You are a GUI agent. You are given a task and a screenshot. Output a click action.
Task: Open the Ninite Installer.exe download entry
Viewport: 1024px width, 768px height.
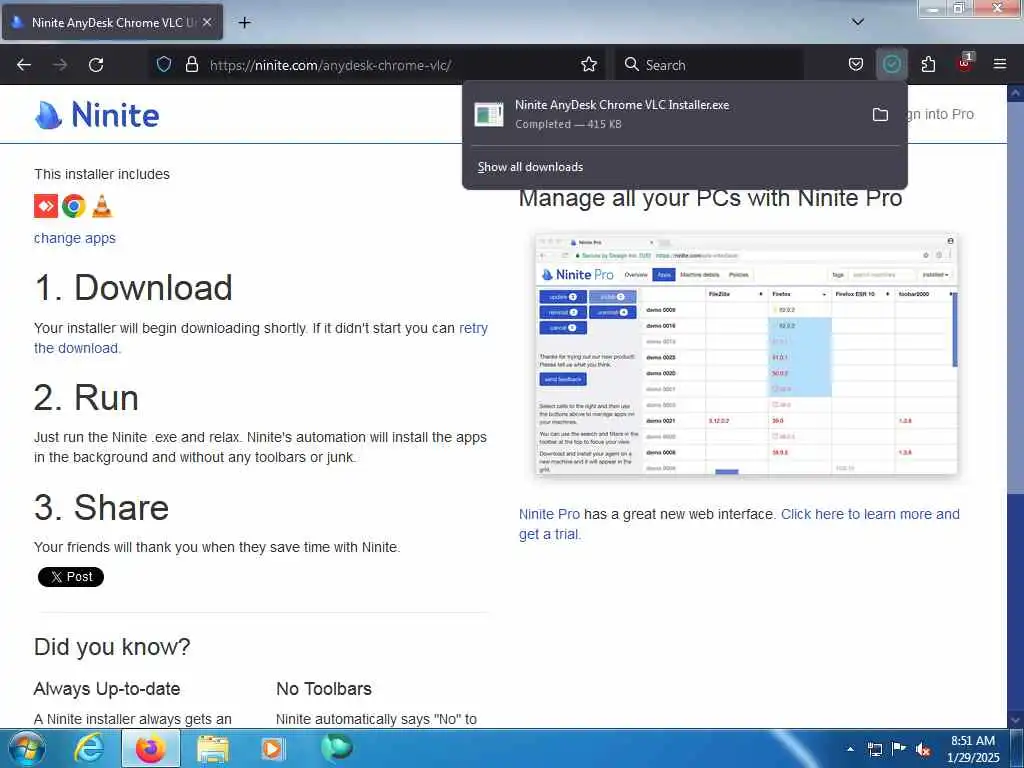coord(666,114)
